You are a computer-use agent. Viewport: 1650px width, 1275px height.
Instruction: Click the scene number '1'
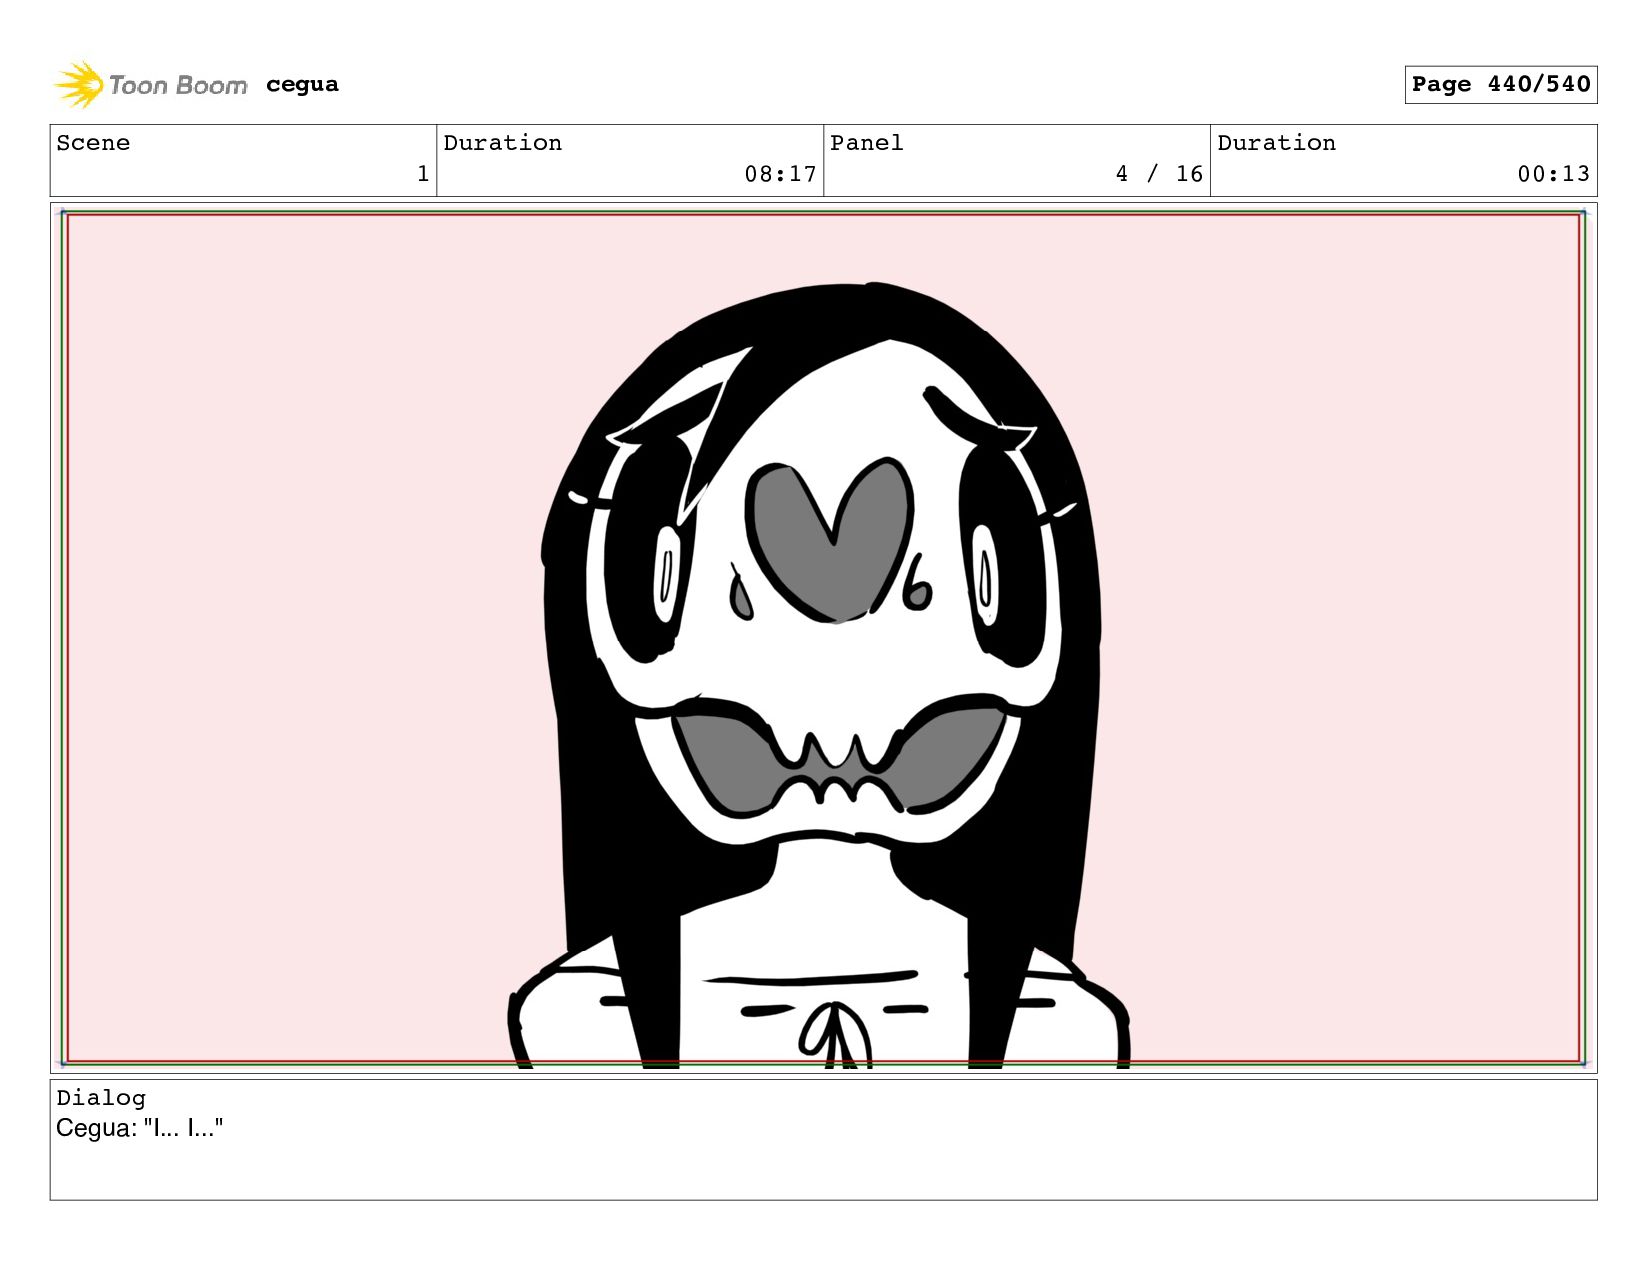pyautogui.click(x=423, y=174)
